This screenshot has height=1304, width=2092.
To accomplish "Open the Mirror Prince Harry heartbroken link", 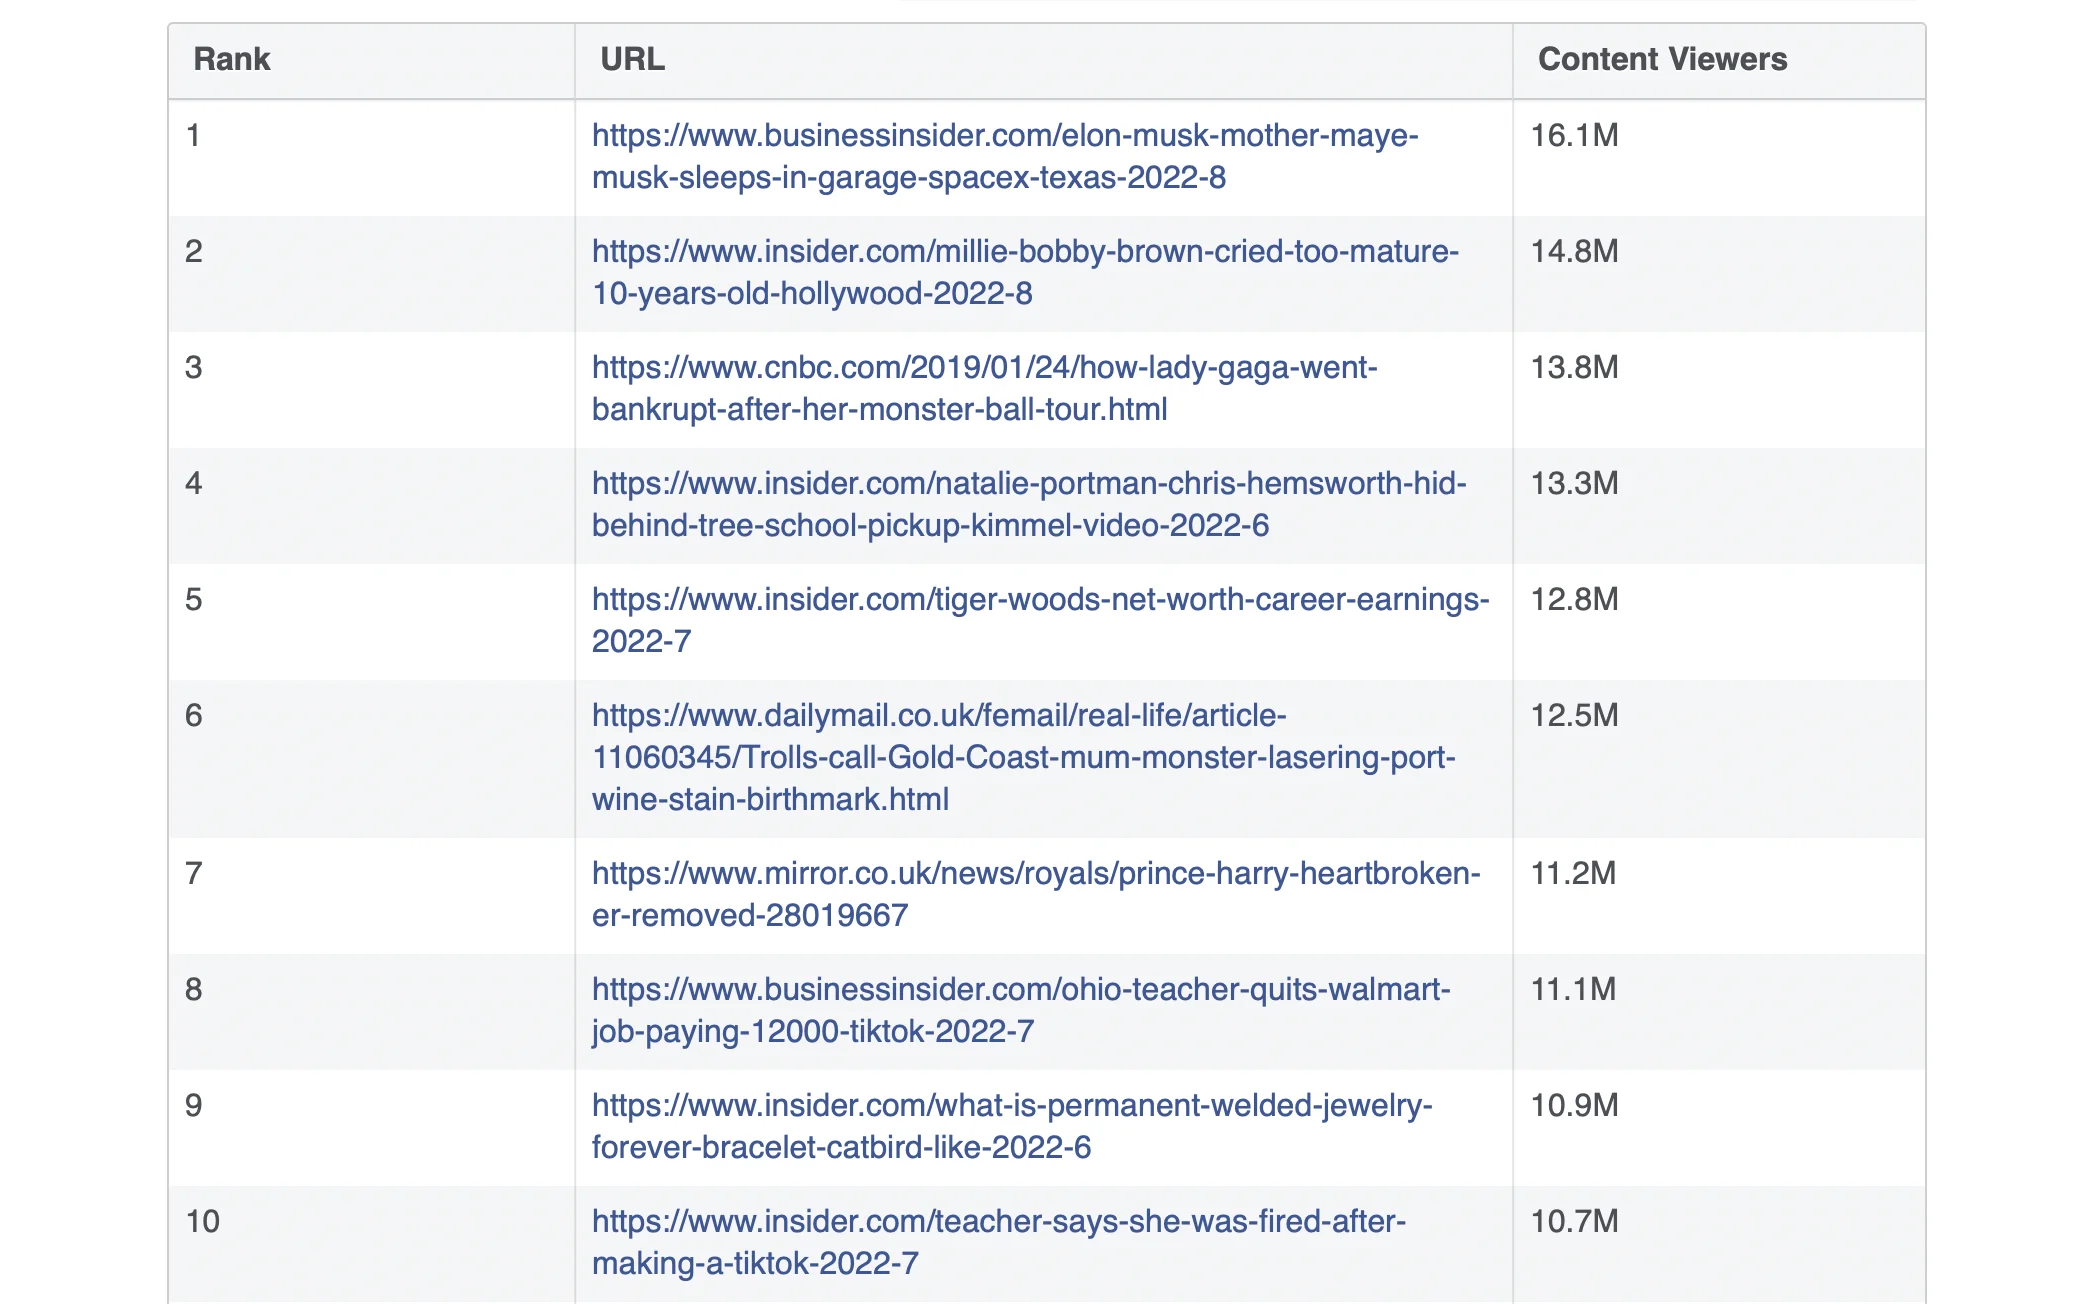I will click(x=1036, y=894).
